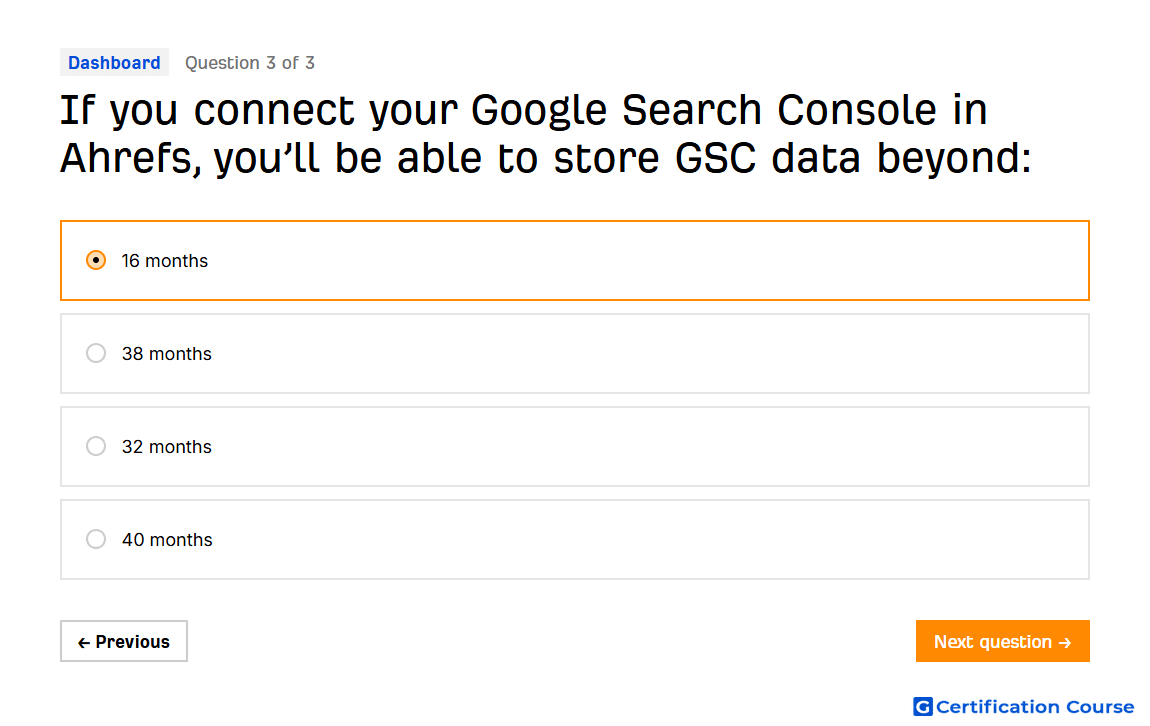
Task: Pick the 32 months radio button
Action: pos(96,447)
